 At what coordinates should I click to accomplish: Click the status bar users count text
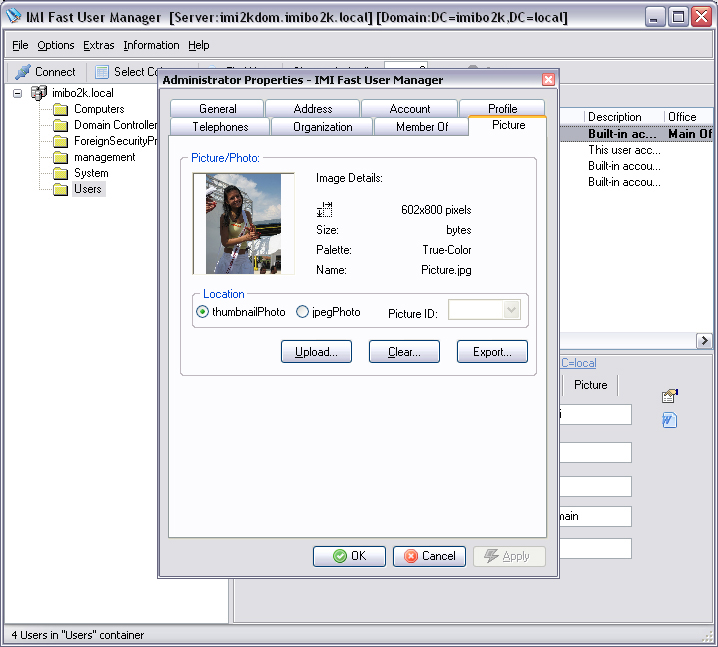pos(77,635)
